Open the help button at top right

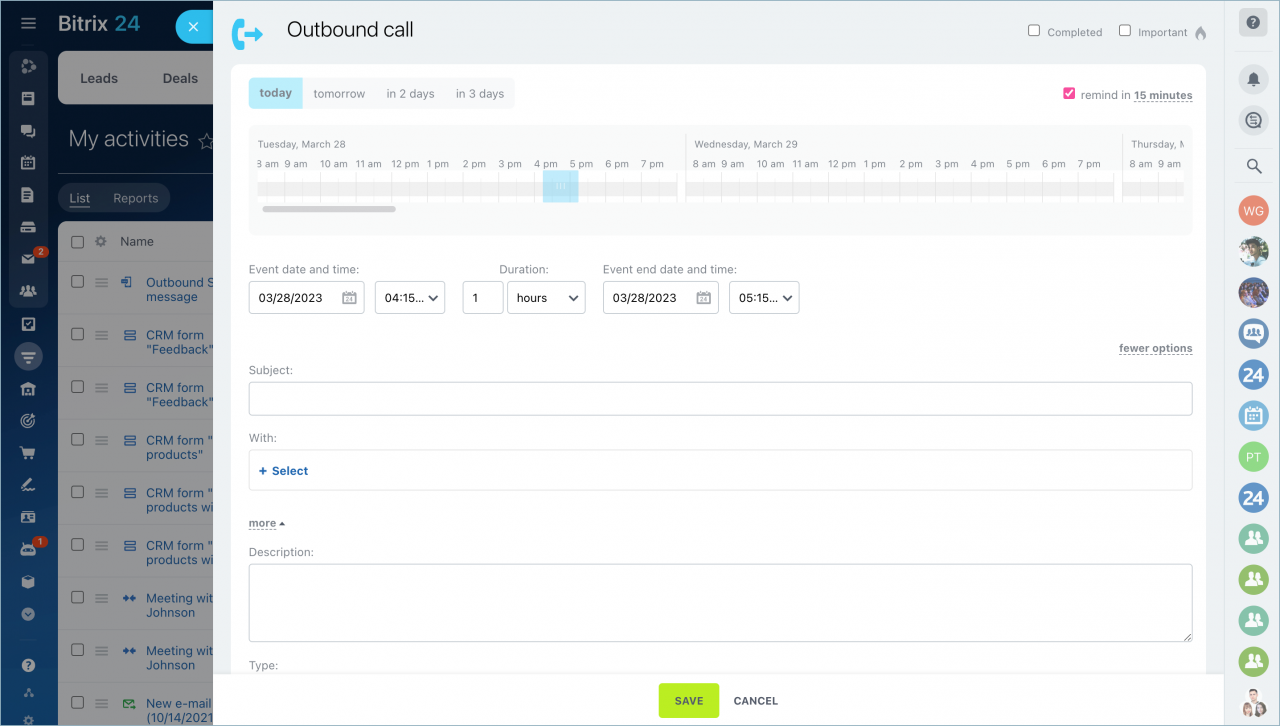coord(1253,23)
